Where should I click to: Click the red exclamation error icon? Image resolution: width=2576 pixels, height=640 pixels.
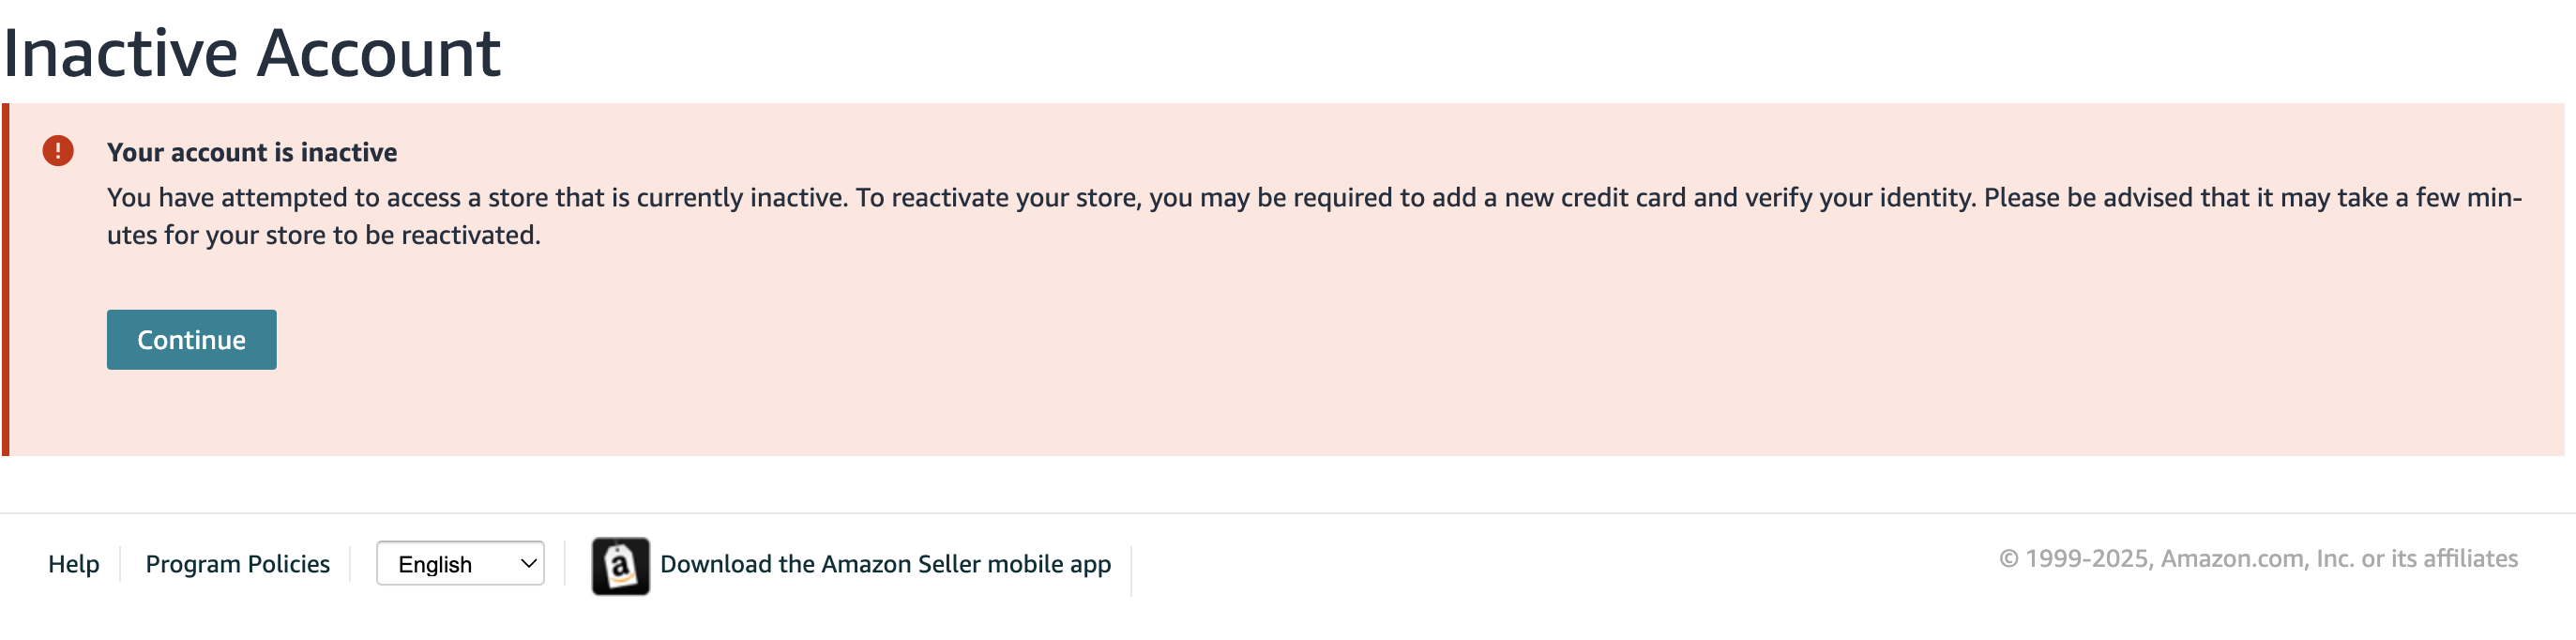tap(58, 151)
